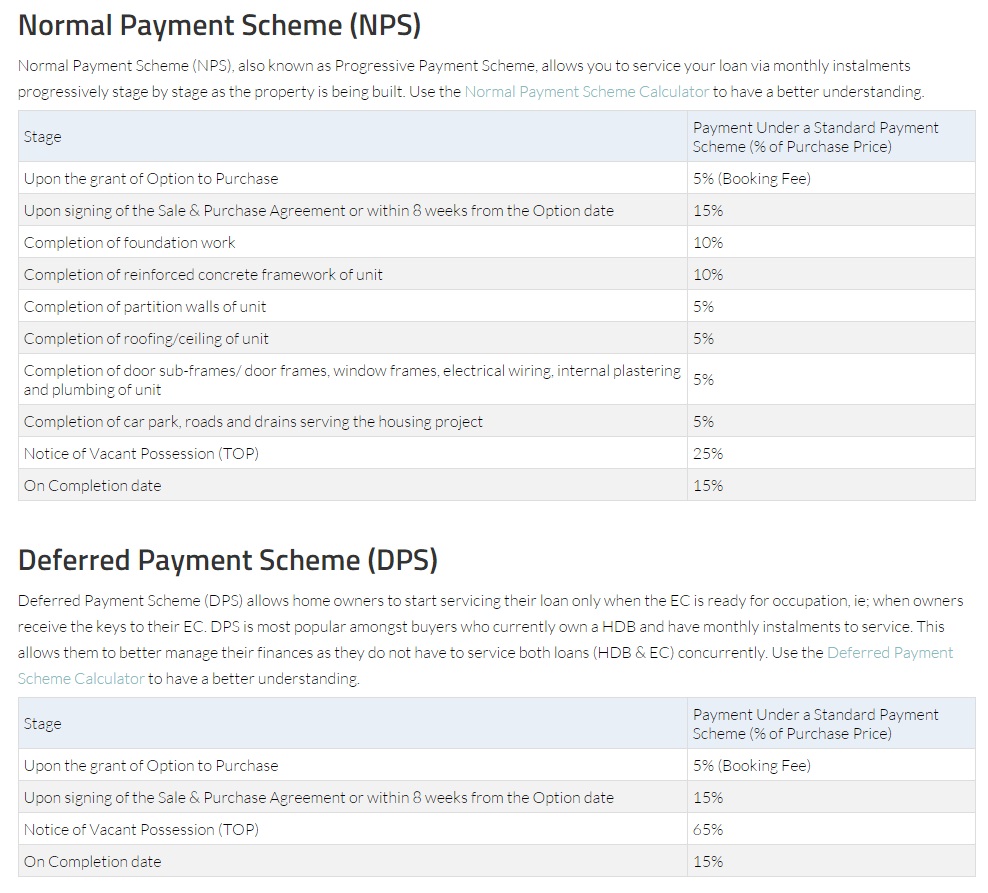
Task: Click the Normal Payment Scheme (NPS) heading
Action: tap(218, 26)
